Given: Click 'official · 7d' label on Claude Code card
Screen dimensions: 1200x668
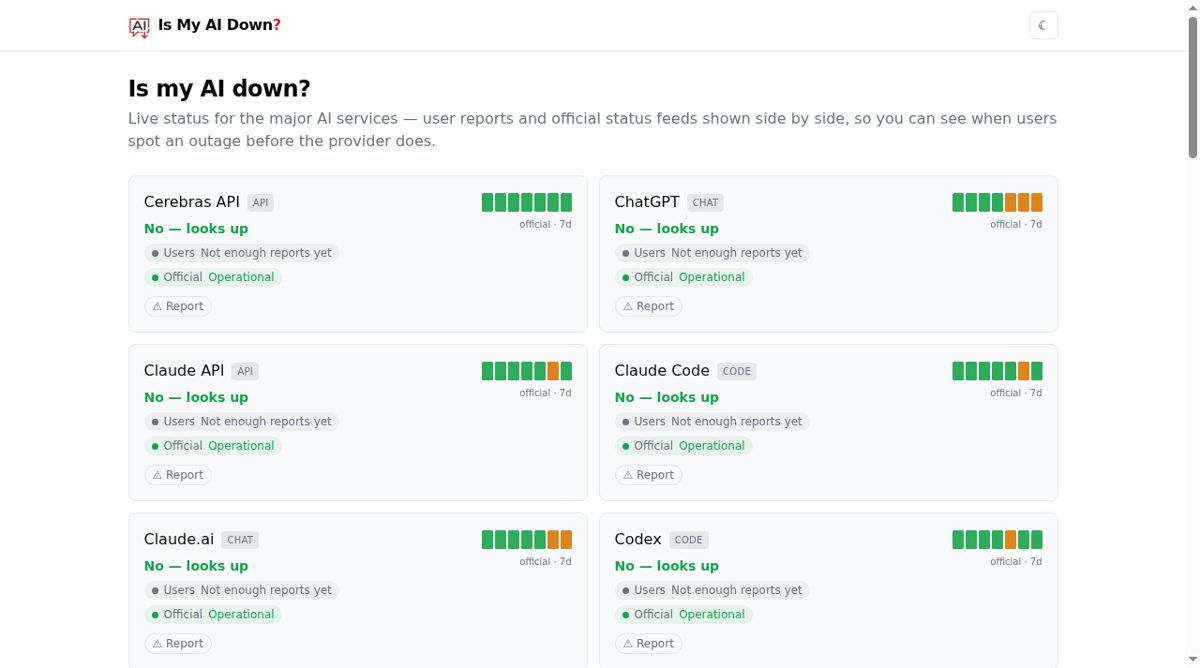Looking at the screenshot, I should 1016,393.
